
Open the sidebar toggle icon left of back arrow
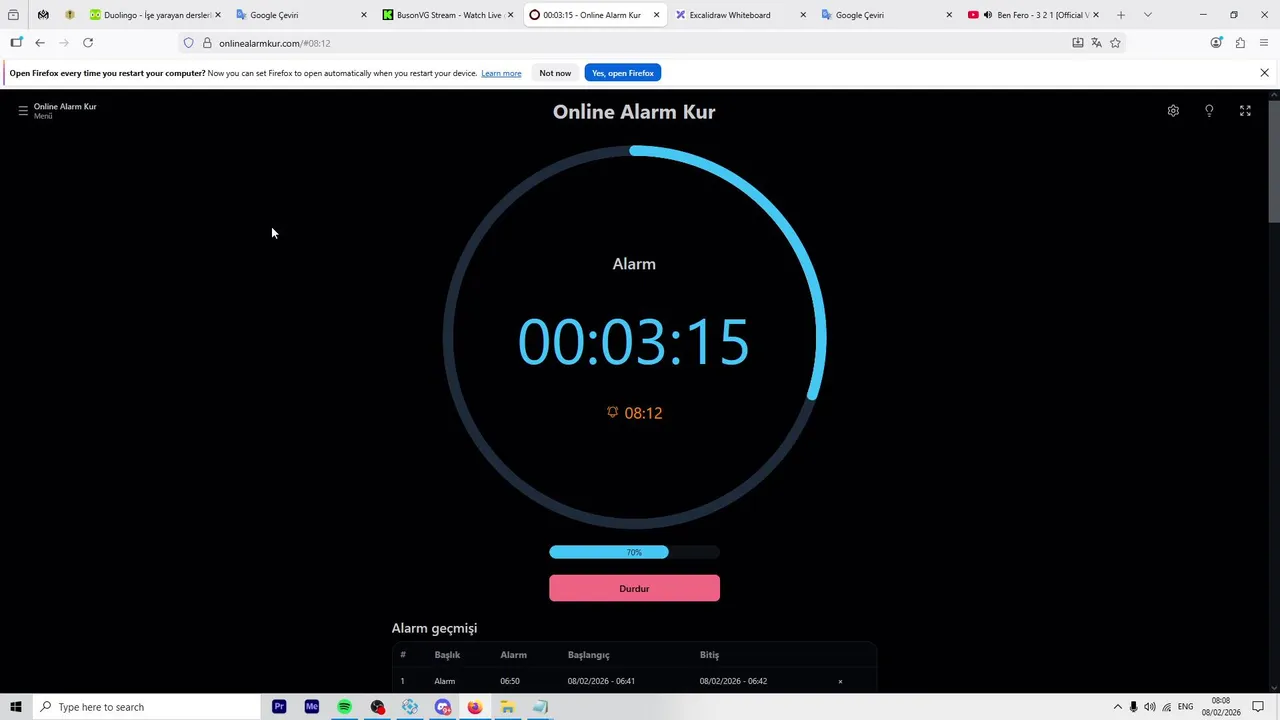[16, 43]
